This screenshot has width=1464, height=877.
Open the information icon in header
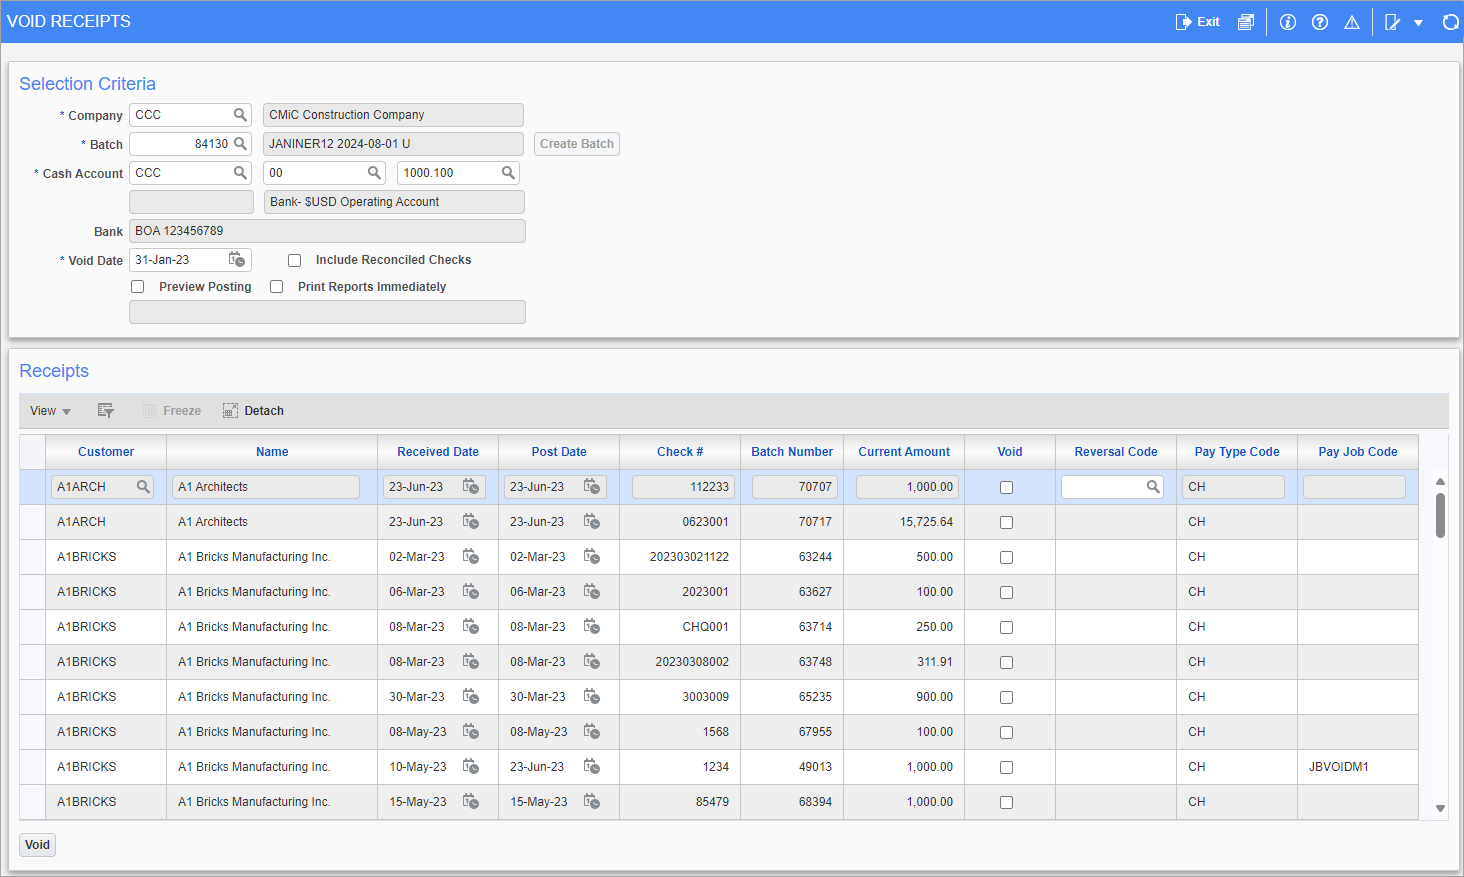[1288, 22]
